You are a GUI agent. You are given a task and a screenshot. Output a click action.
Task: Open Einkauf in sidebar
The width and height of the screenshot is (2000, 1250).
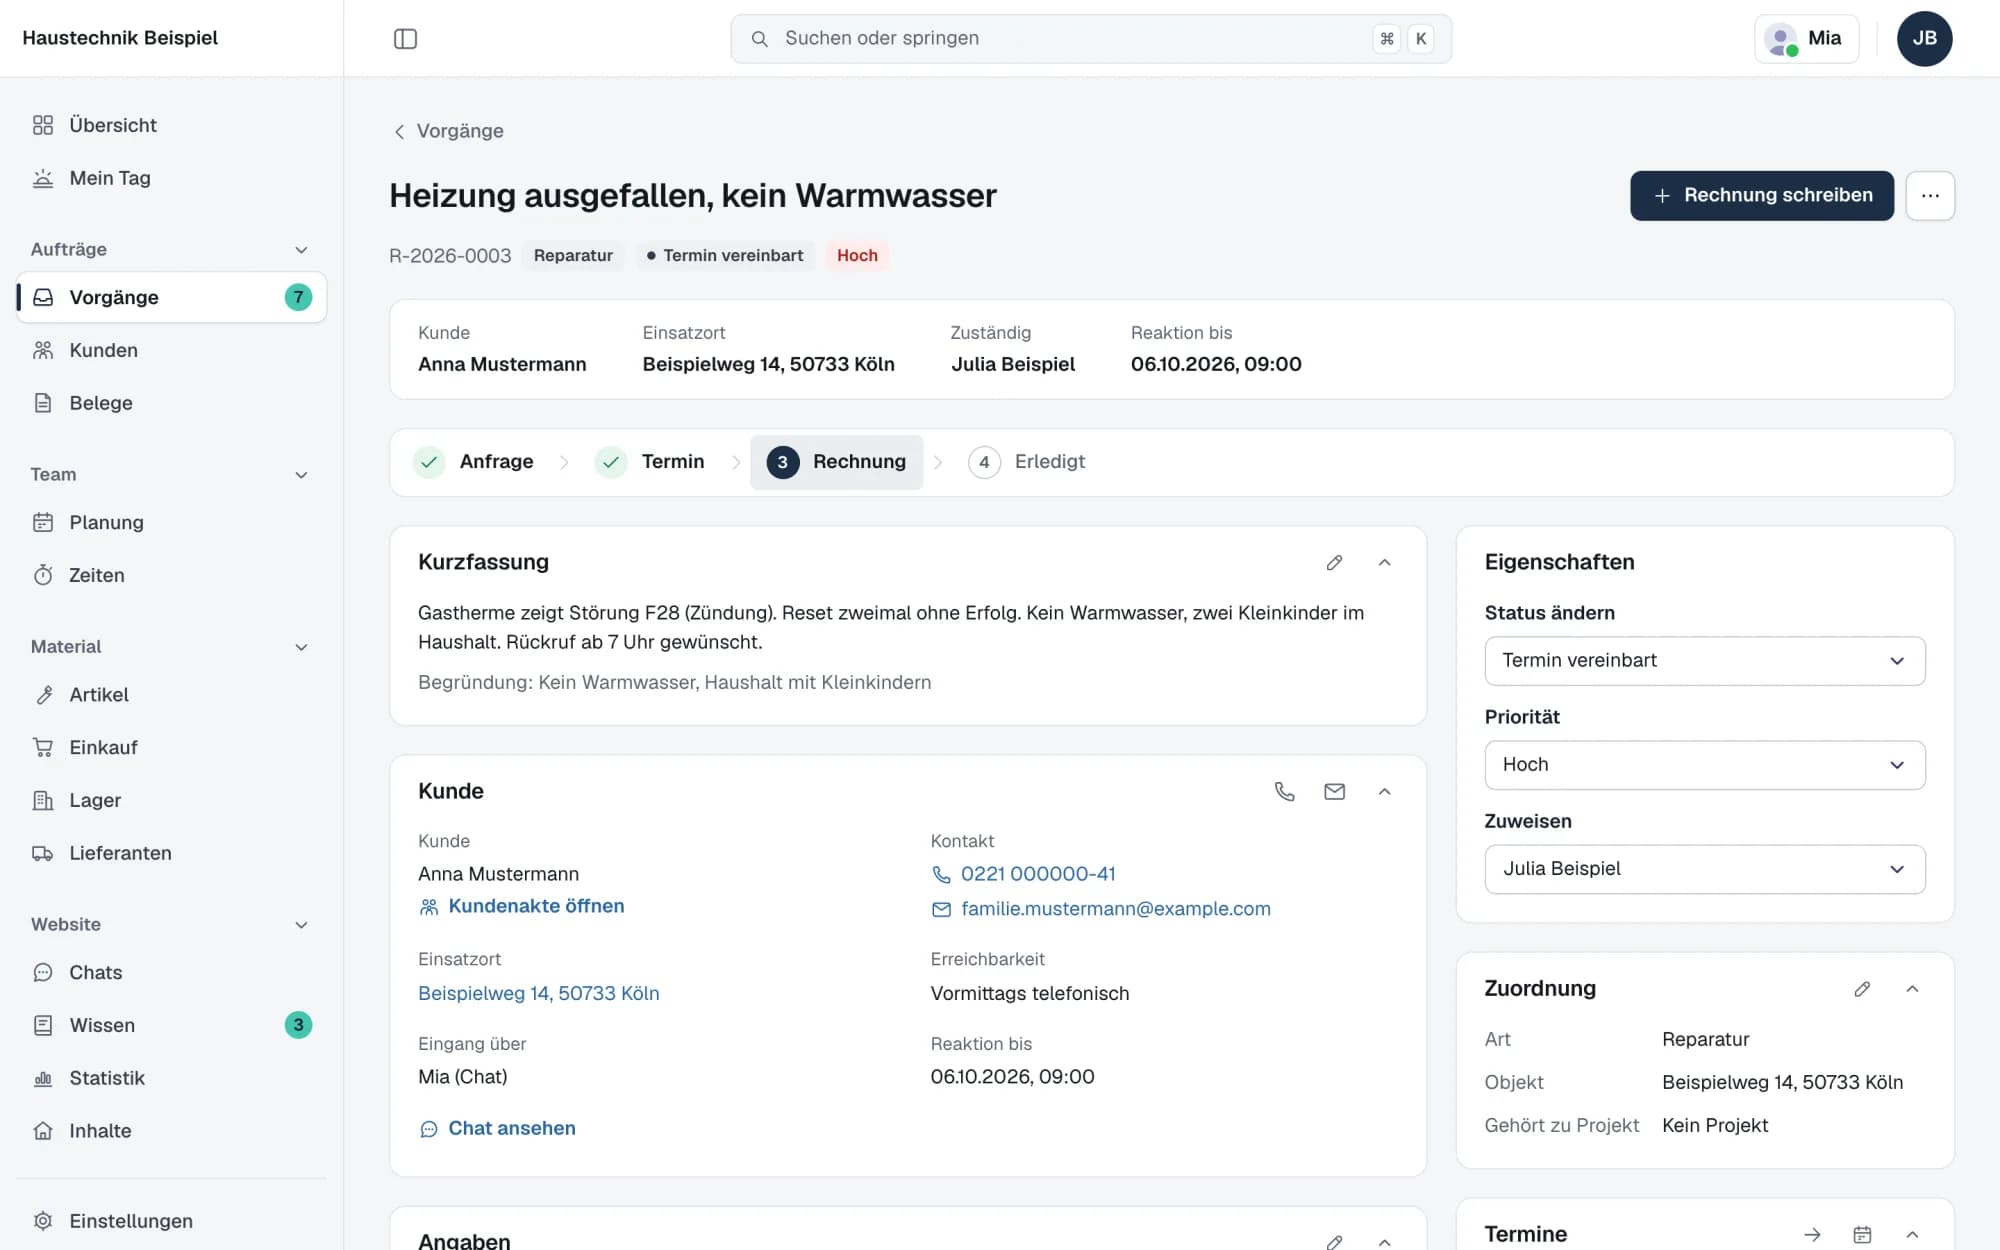[171, 747]
